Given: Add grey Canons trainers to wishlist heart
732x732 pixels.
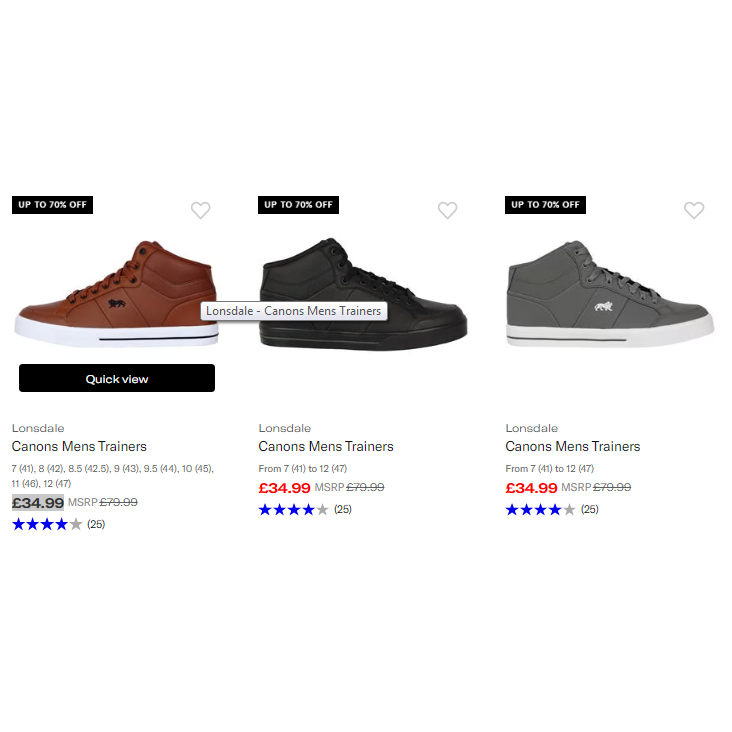Looking at the screenshot, I should coord(694,210).
